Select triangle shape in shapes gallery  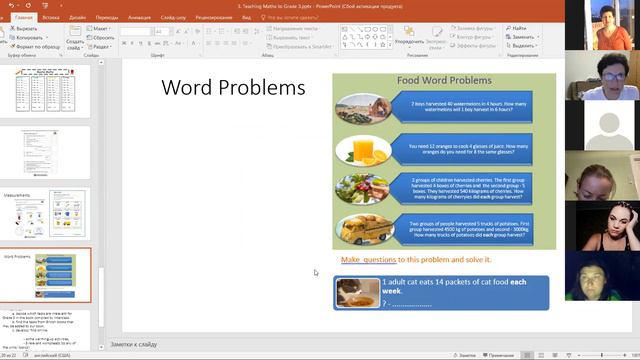pos(345,37)
